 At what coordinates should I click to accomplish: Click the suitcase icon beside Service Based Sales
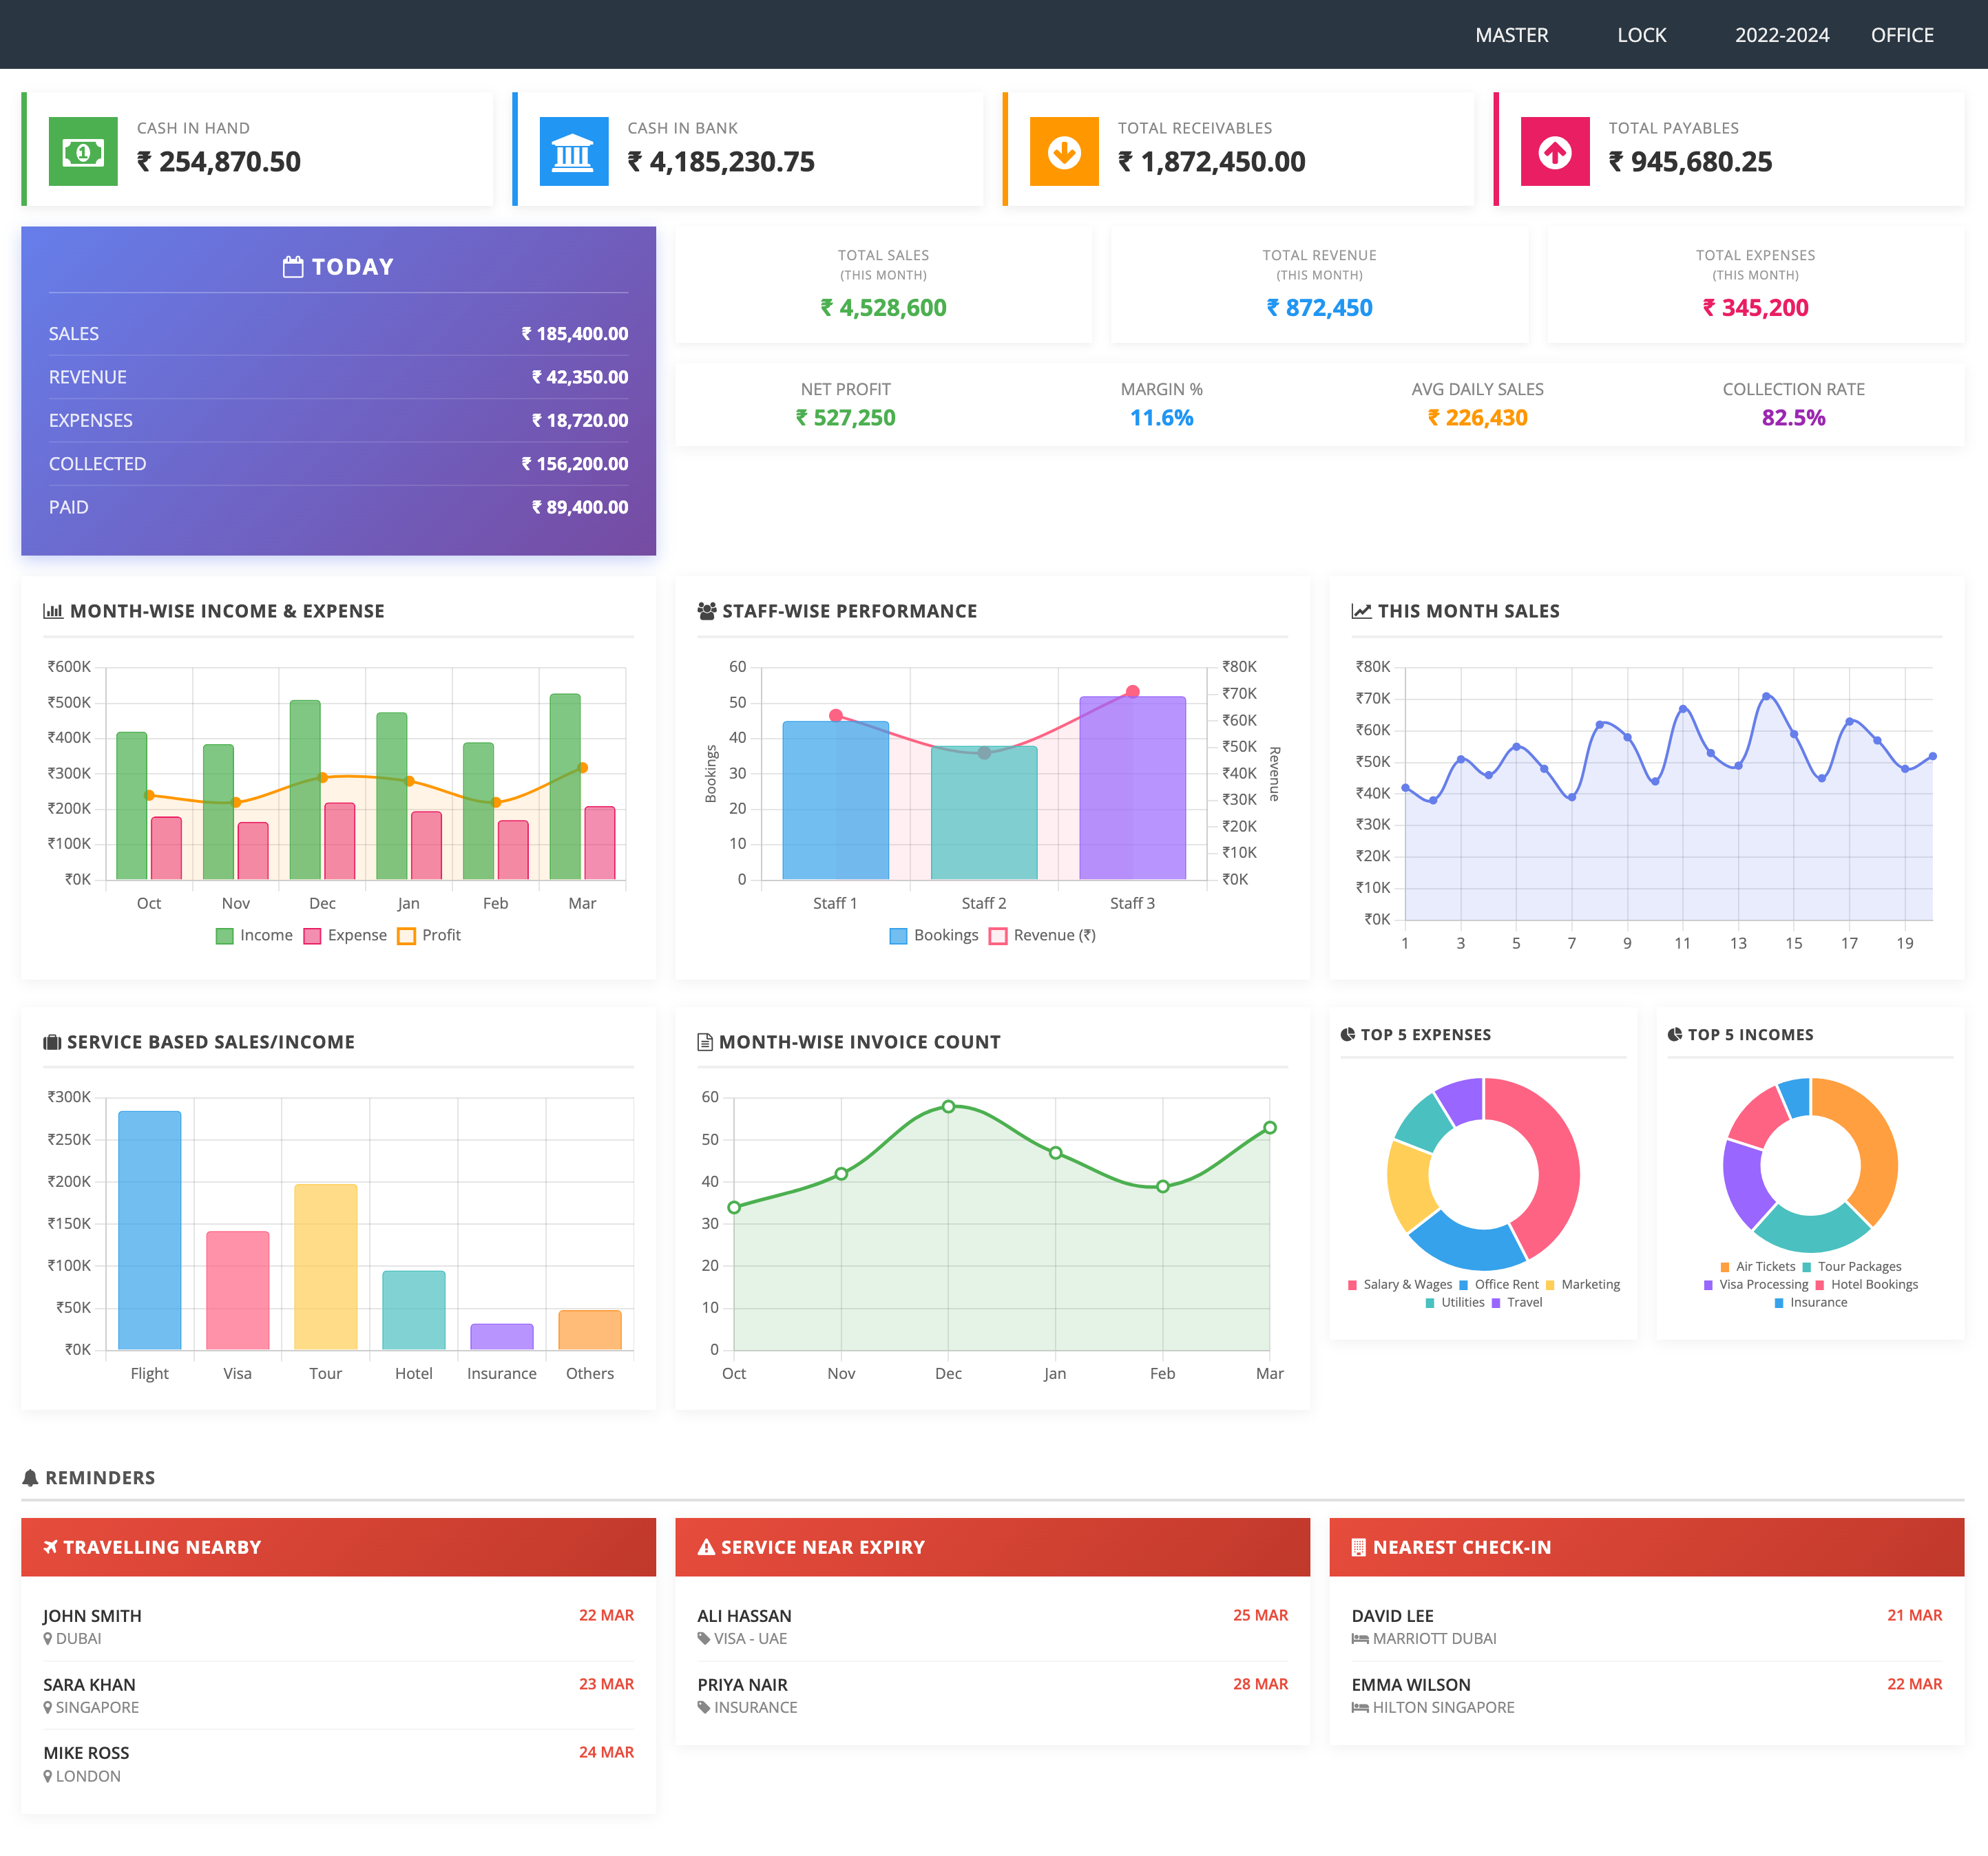(52, 1042)
